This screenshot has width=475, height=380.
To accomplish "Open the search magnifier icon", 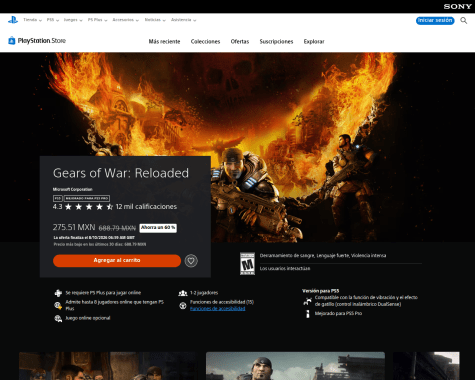I will pyautogui.click(x=464, y=21).
